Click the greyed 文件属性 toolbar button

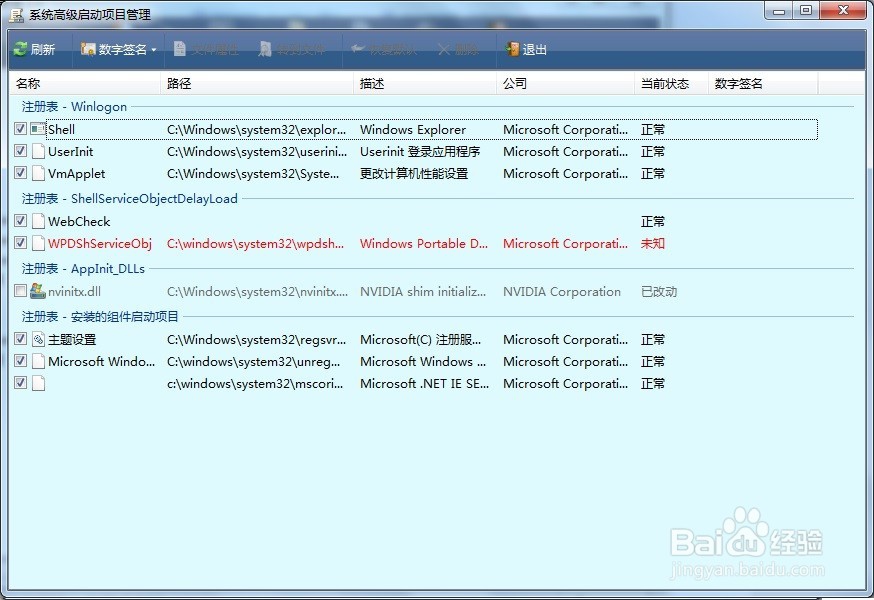pos(206,50)
